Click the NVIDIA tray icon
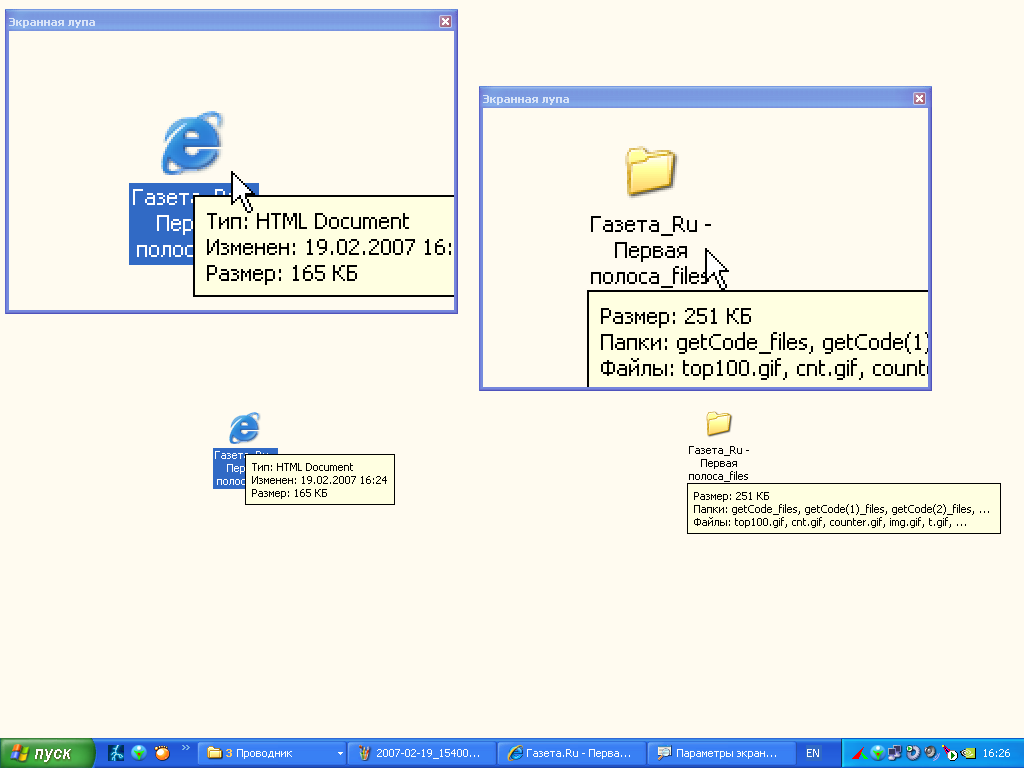Image resolution: width=1024 pixels, height=768 pixels. click(968, 753)
